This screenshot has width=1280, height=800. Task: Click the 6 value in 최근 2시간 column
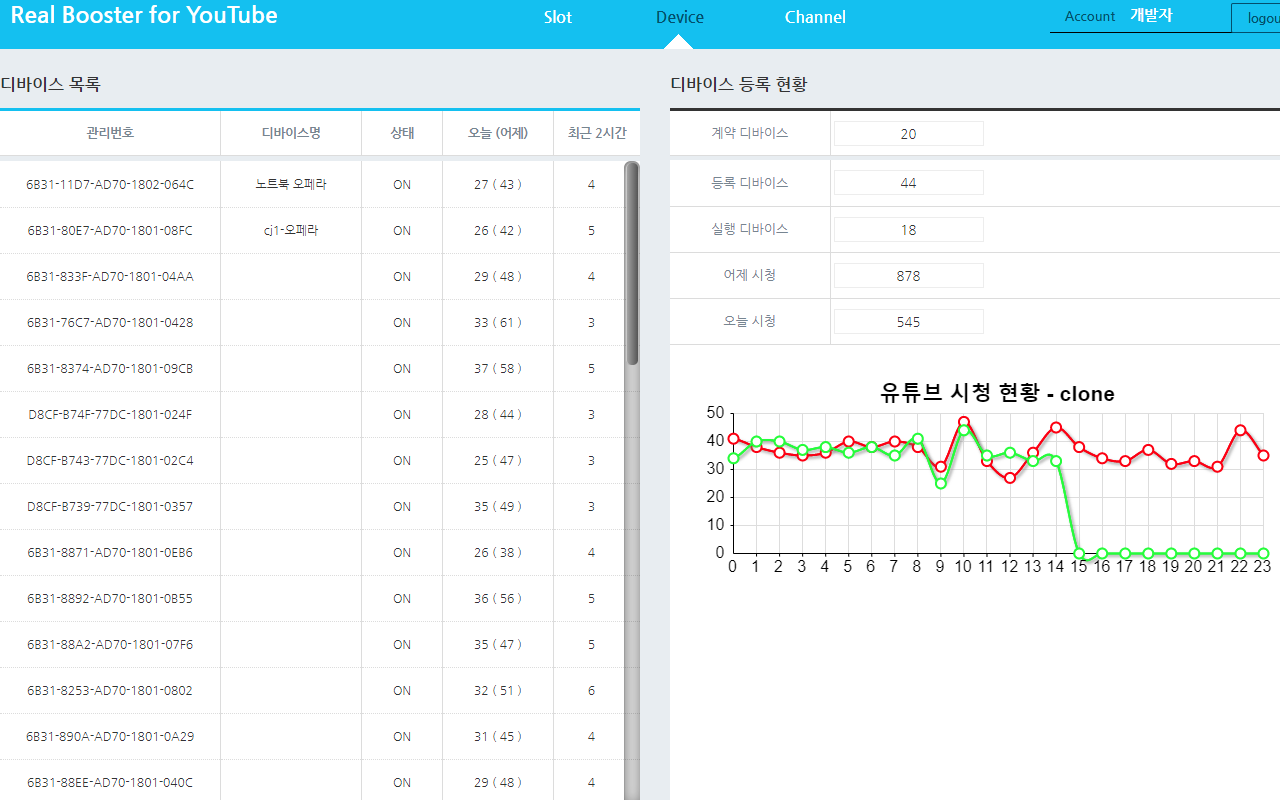click(592, 691)
